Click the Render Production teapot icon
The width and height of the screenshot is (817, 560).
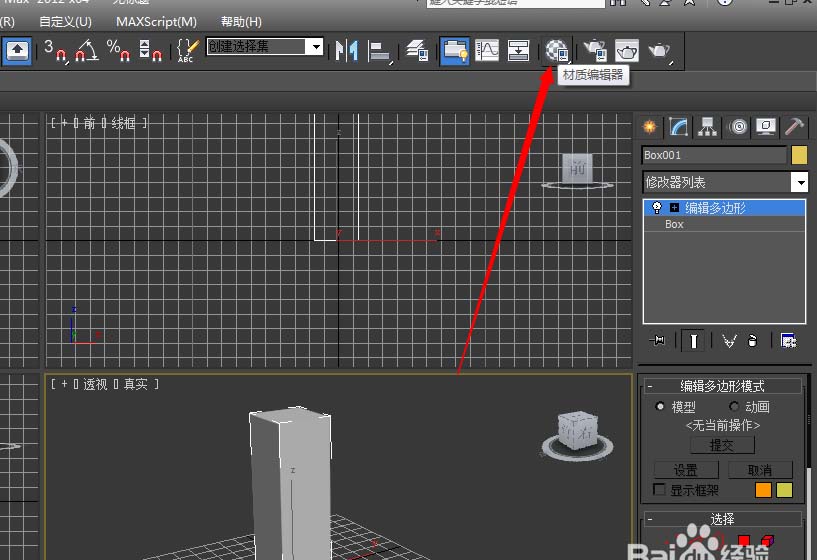click(x=660, y=51)
